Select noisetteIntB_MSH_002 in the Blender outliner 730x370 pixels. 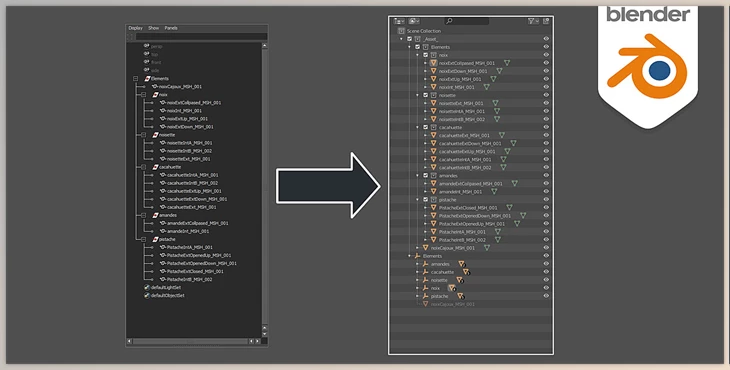click(461, 119)
